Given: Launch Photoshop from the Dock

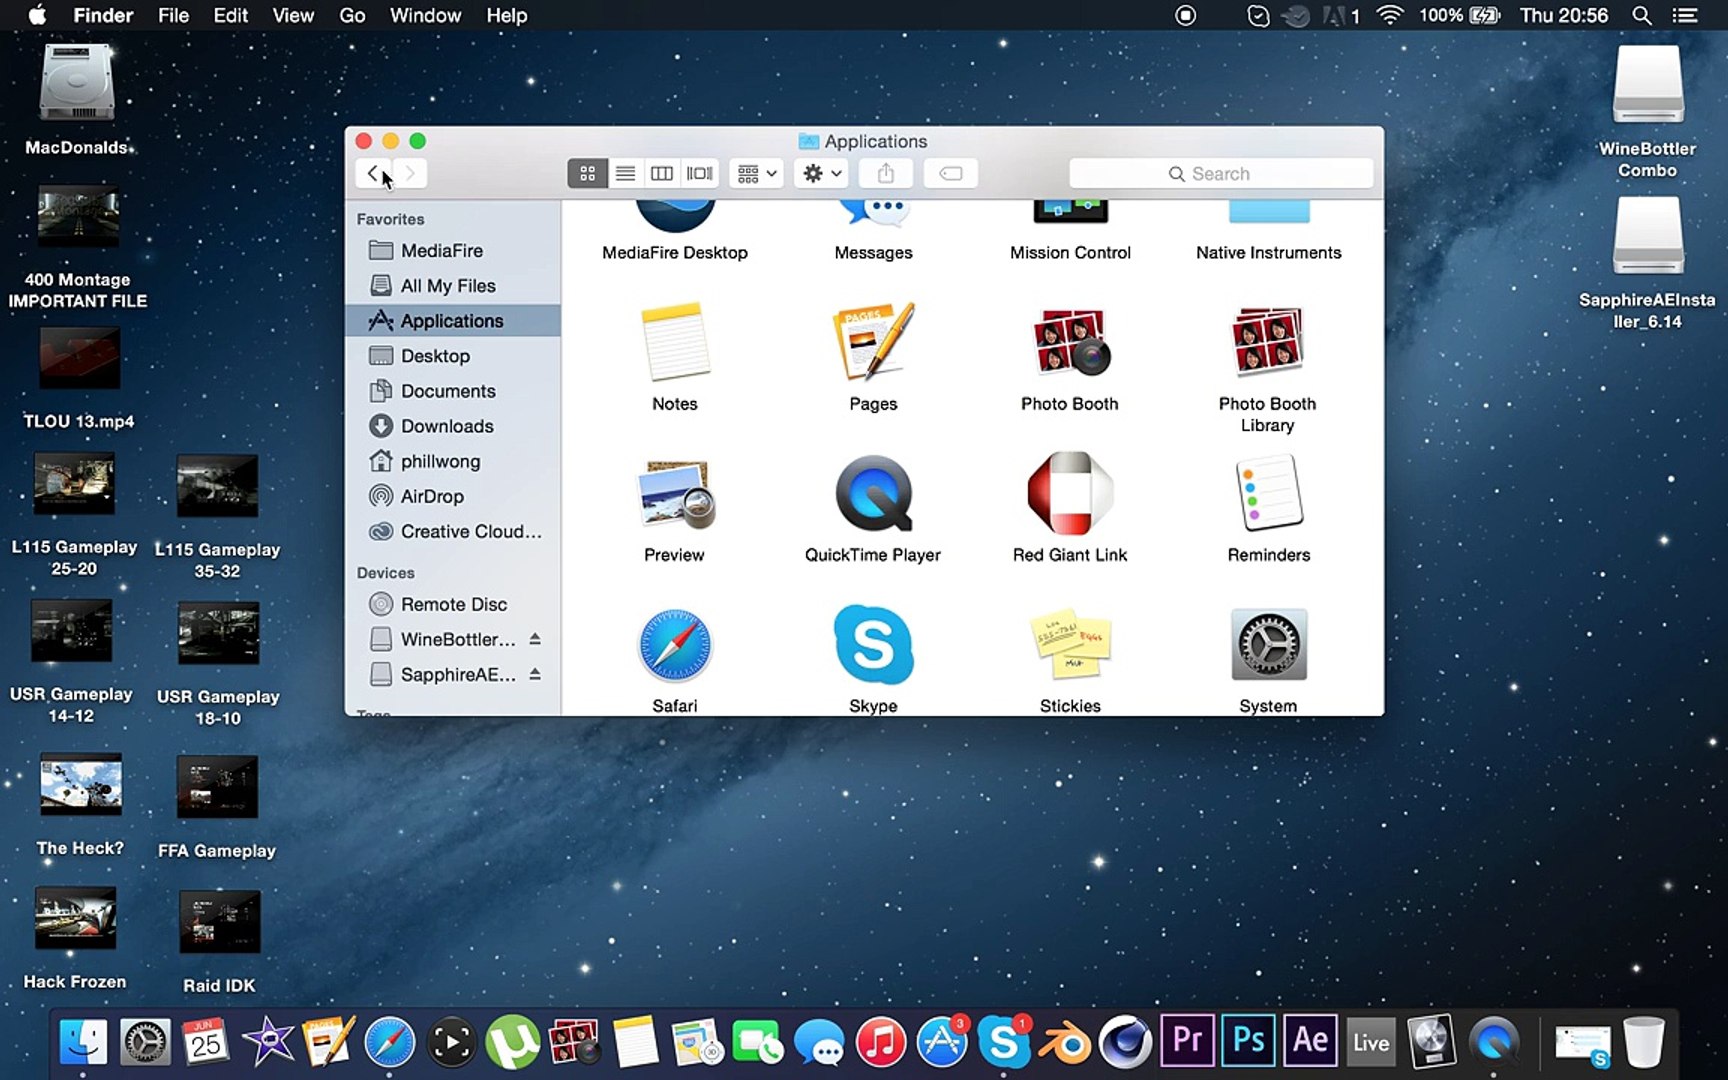Looking at the screenshot, I should (x=1248, y=1042).
